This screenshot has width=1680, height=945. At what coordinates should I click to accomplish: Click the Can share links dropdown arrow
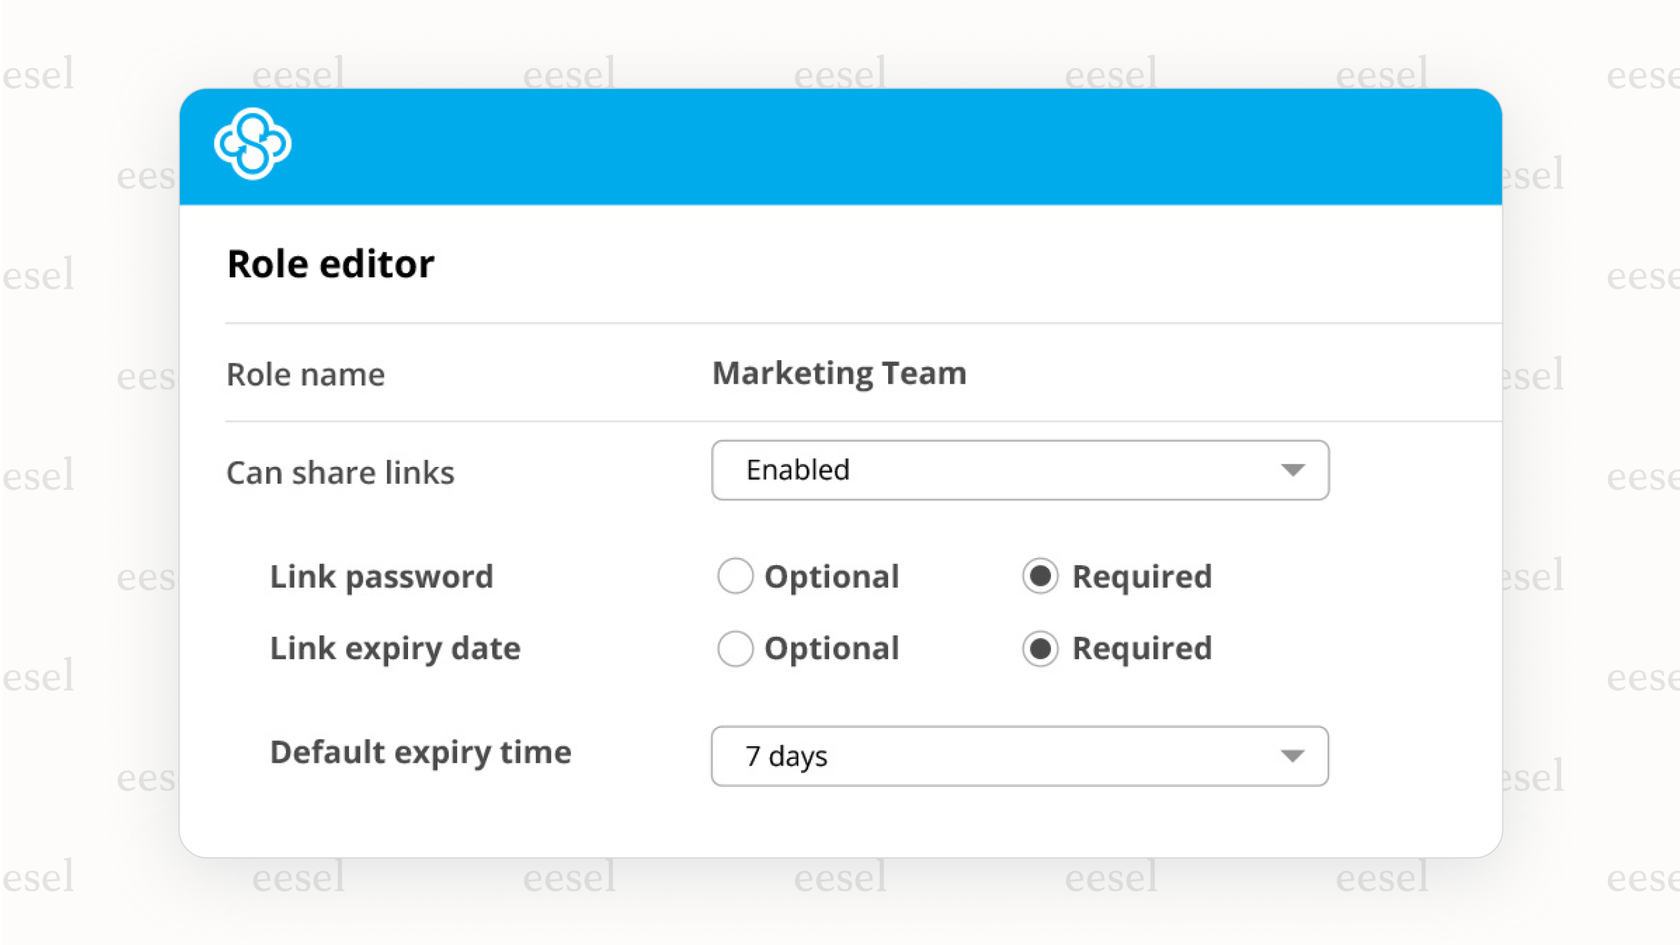coord(1295,470)
